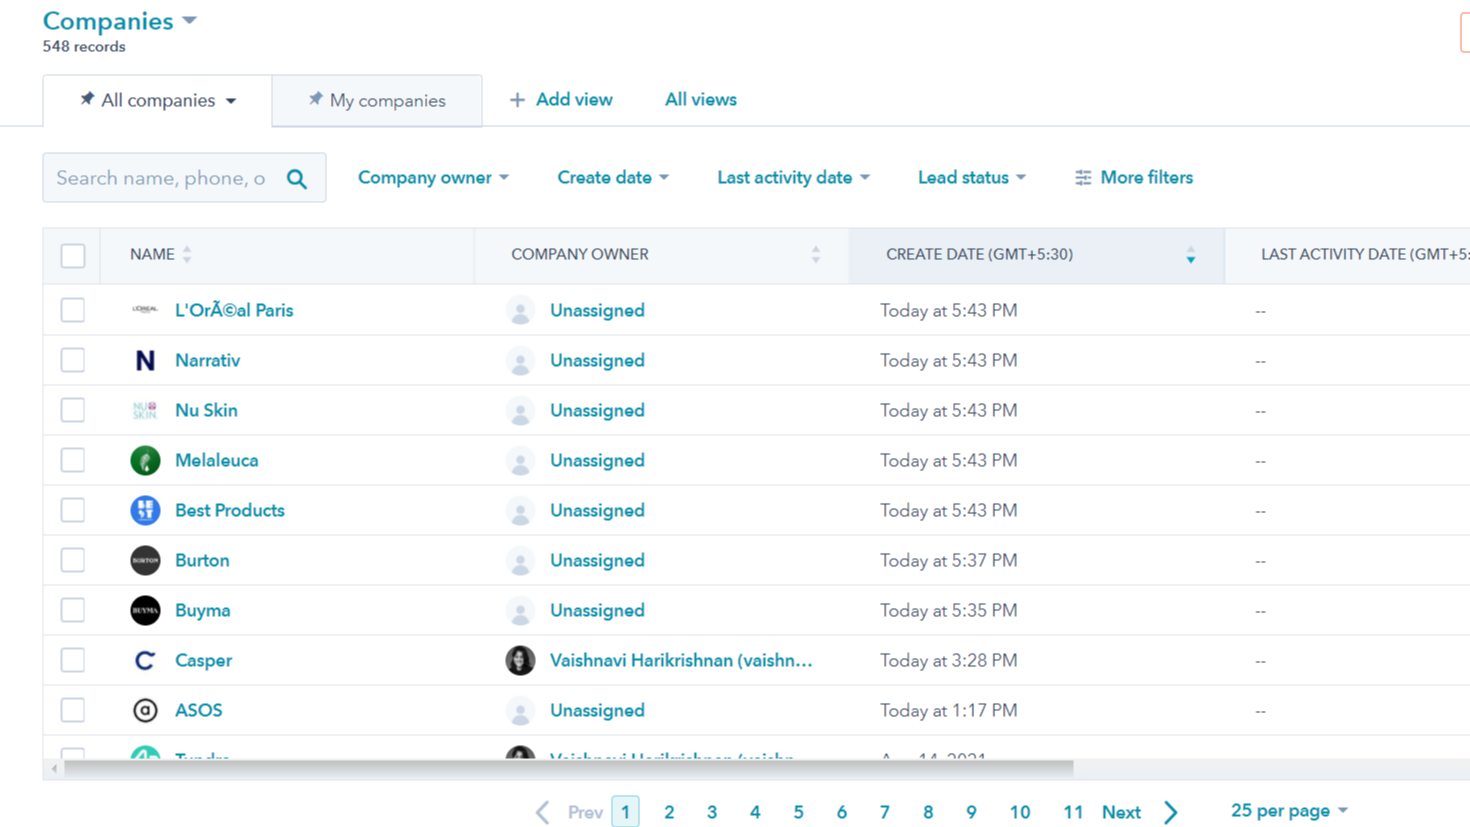This screenshot has height=827, width=1470.
Task: Open the Company owner filter dropdown
Action: point(432,177)
